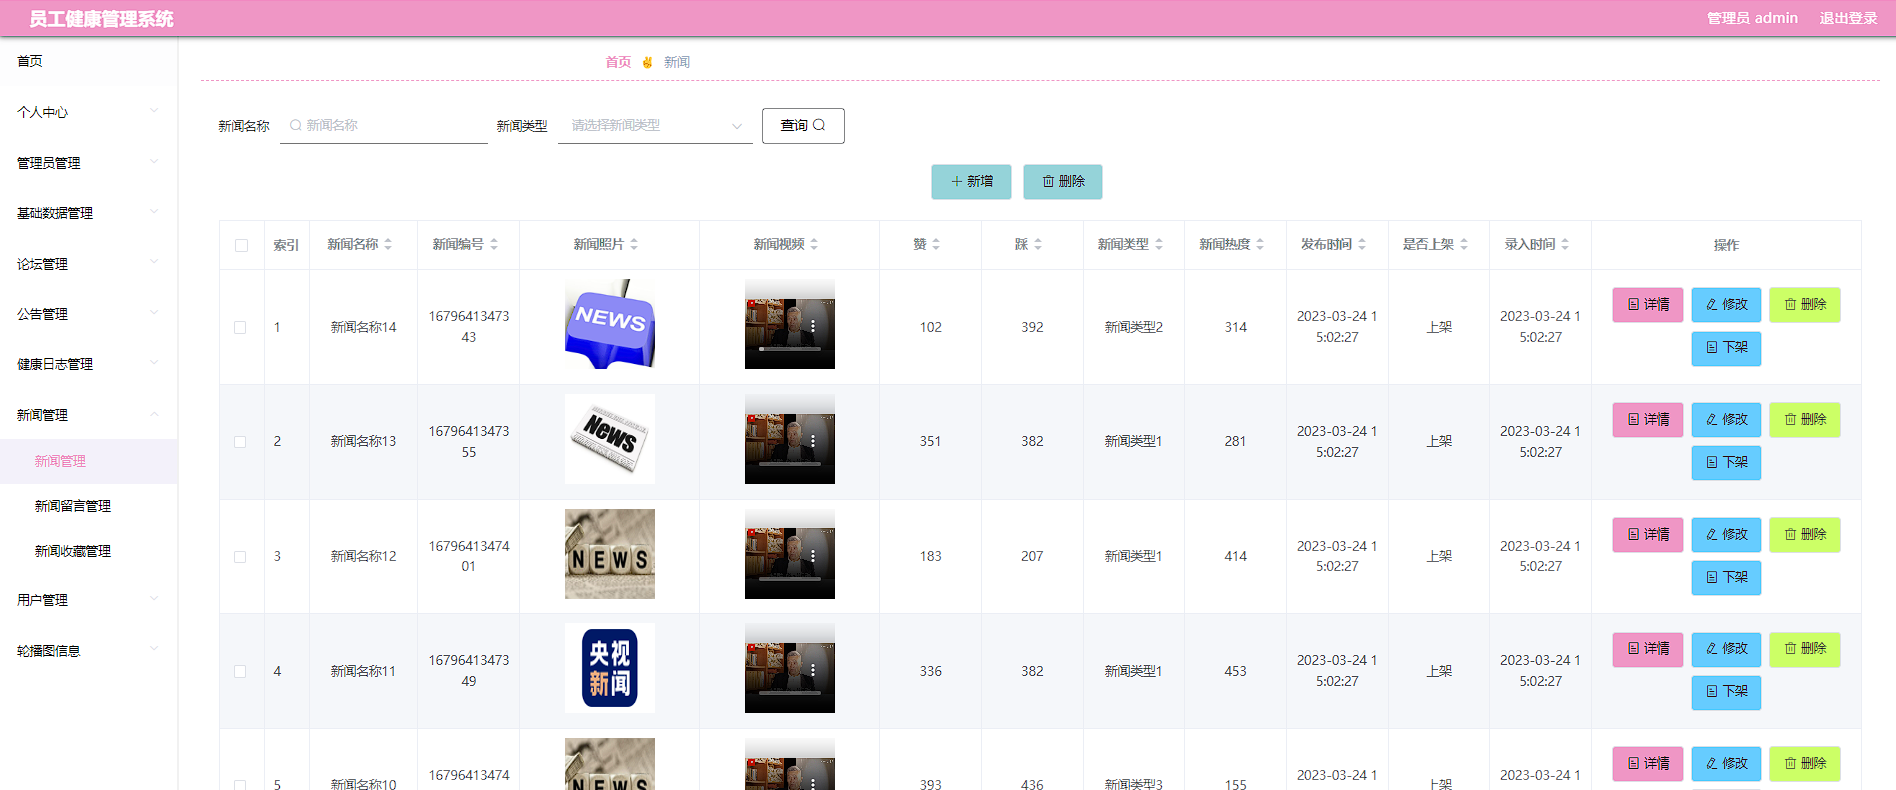Screen dimensions: 1896x790
Task: Expand the 论坛管理 sidebar menu
Action: [x=89, y=263]
